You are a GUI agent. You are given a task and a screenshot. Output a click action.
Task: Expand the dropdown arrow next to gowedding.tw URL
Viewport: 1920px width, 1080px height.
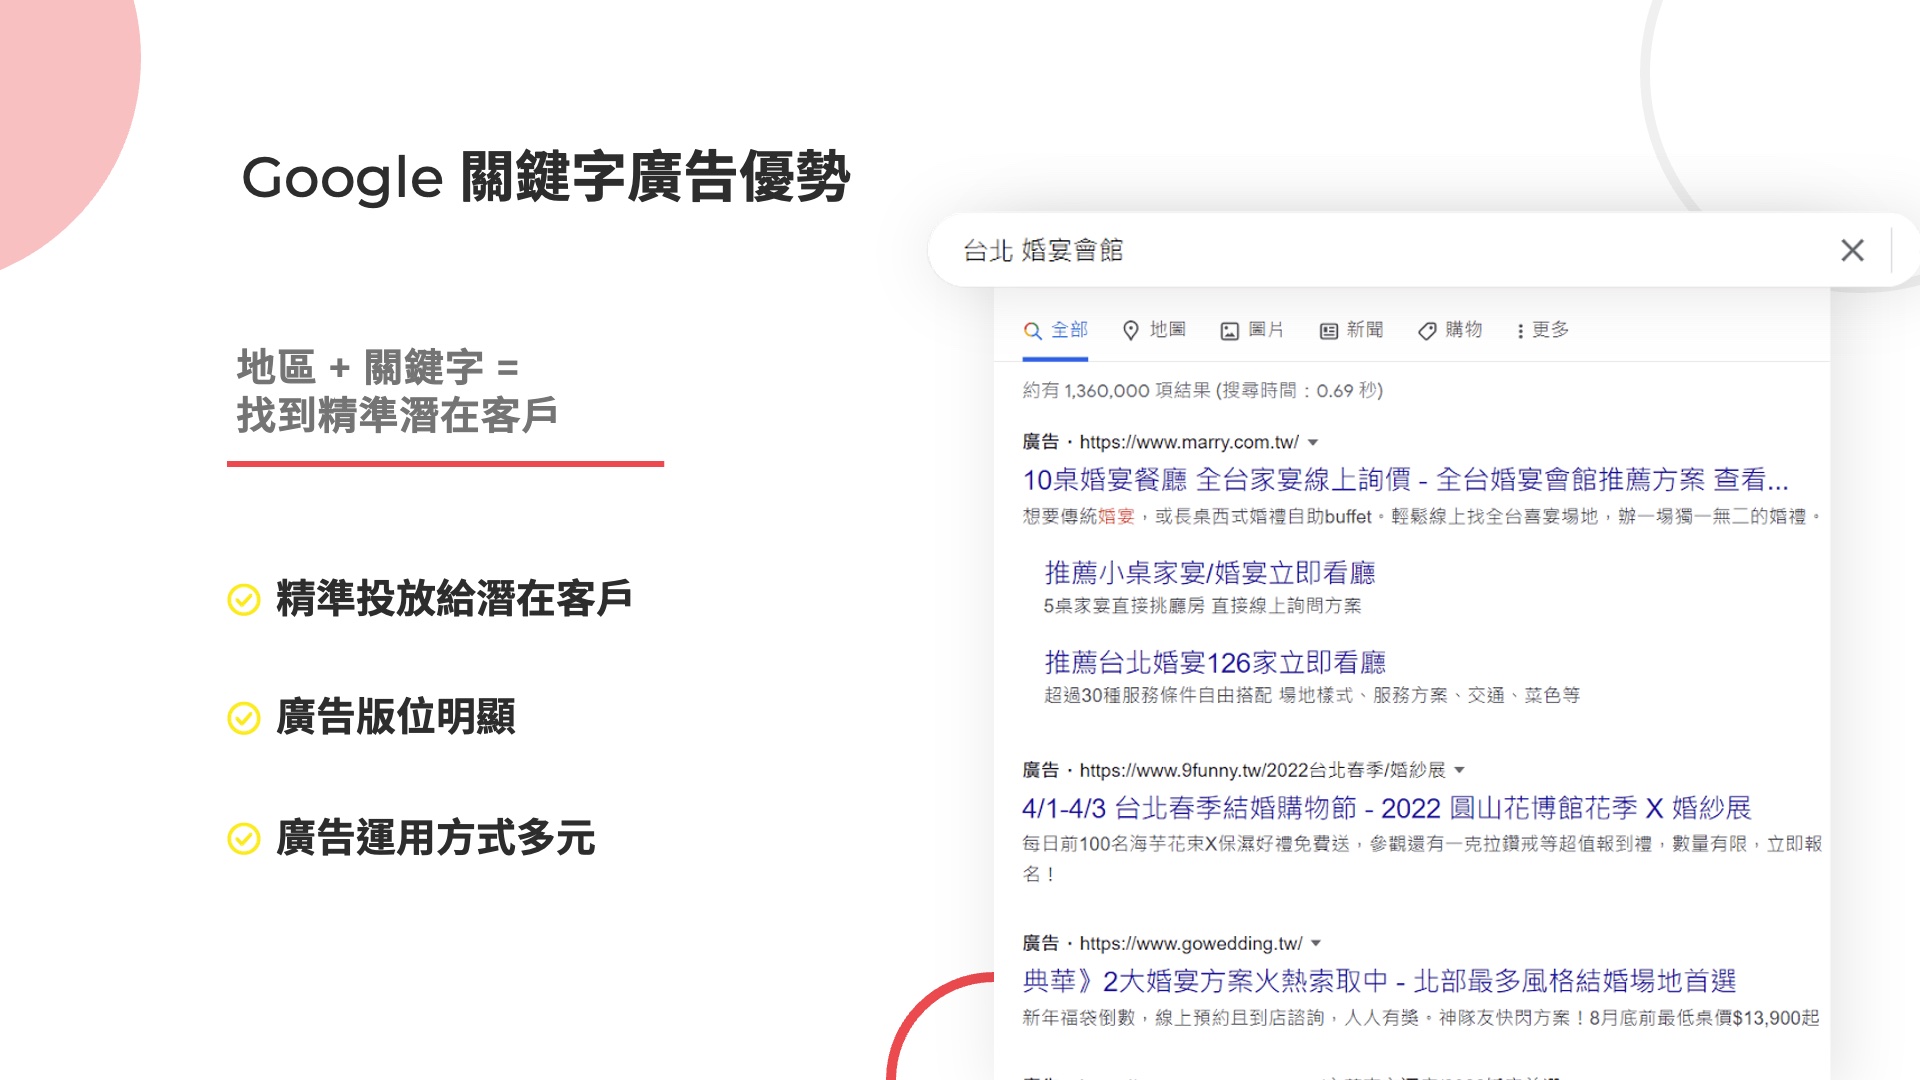1316,943
